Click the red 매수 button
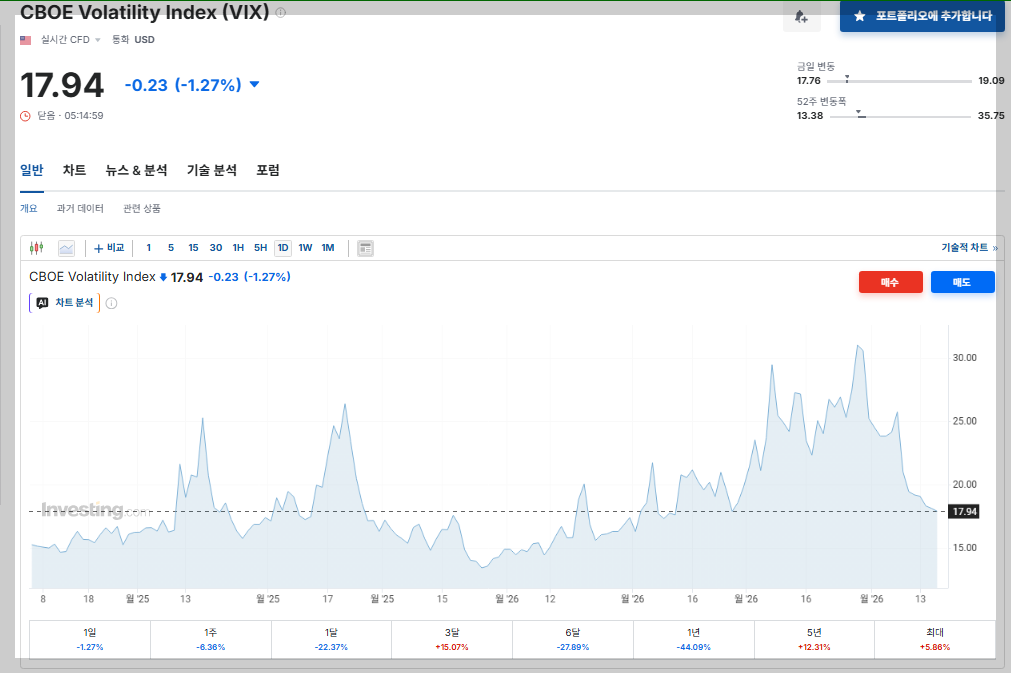 [x=890, y=282]
